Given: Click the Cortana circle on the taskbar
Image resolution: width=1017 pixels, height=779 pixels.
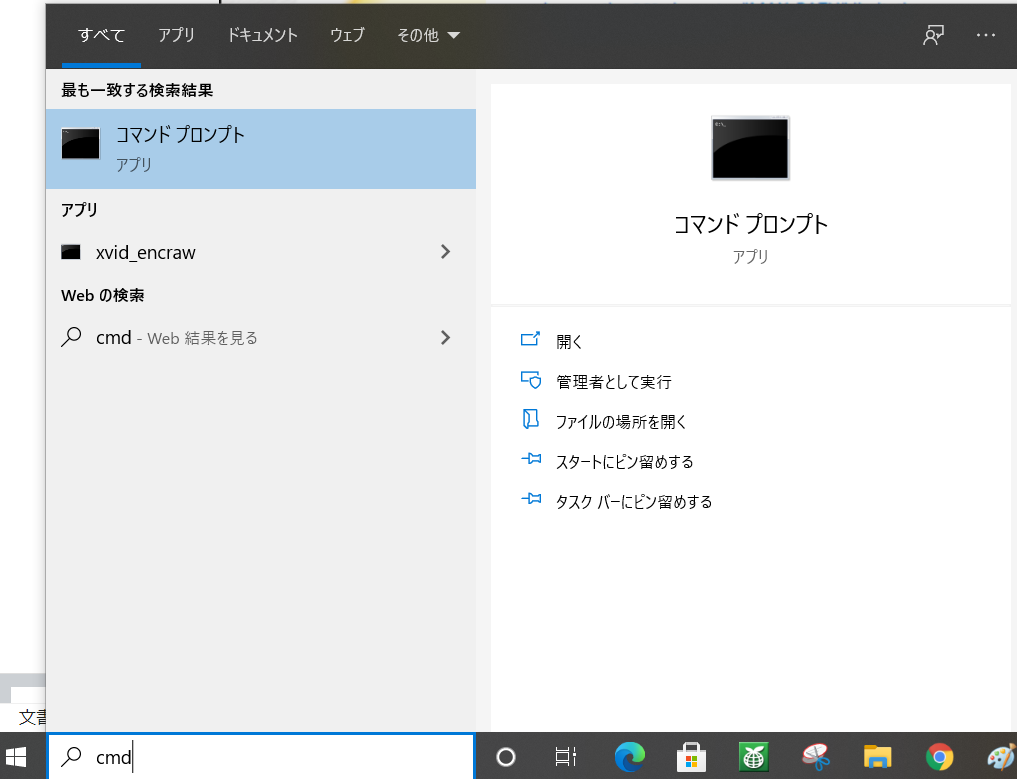Looking at the screenshot, I should tap(505, 757).
